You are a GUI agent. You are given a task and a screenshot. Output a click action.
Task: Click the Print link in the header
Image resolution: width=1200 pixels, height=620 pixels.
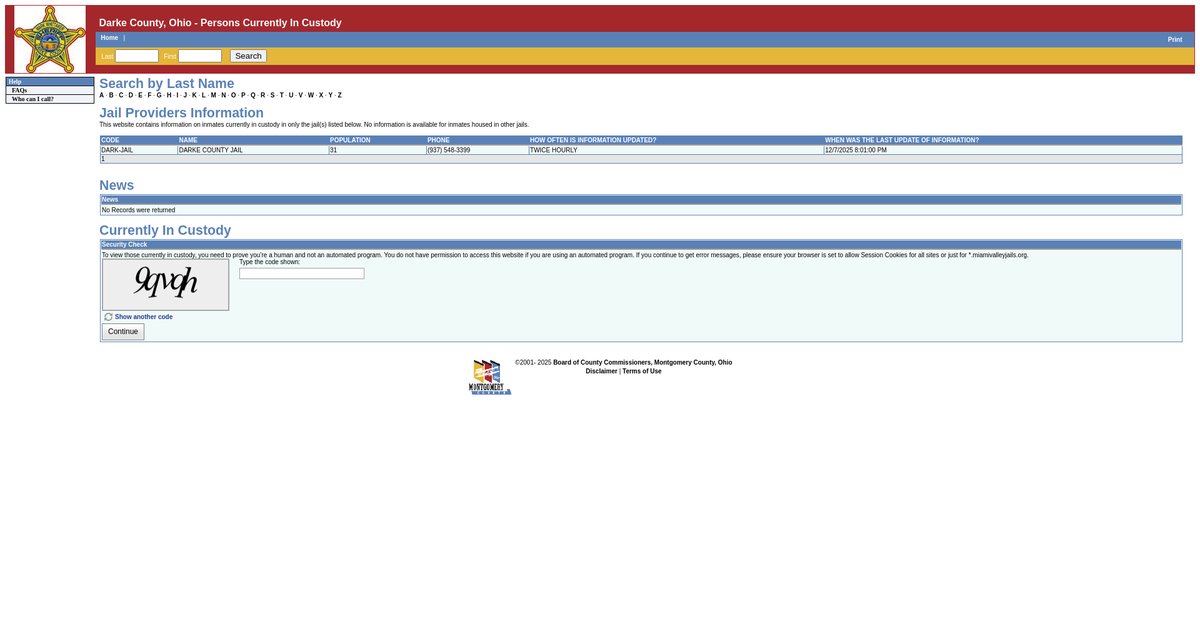pos(1175,39)
